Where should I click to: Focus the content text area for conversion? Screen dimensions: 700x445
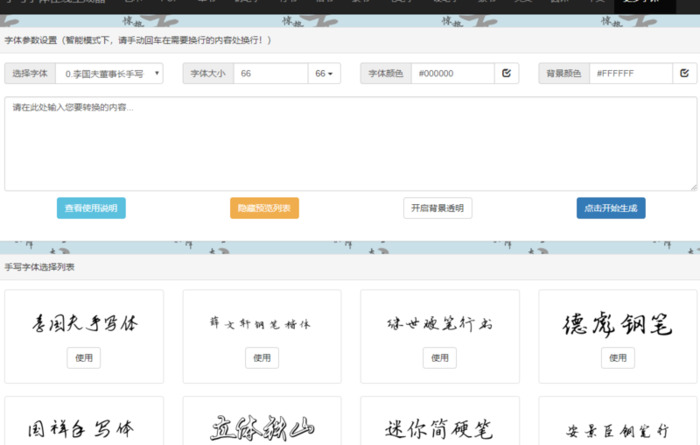click(350, 144)
